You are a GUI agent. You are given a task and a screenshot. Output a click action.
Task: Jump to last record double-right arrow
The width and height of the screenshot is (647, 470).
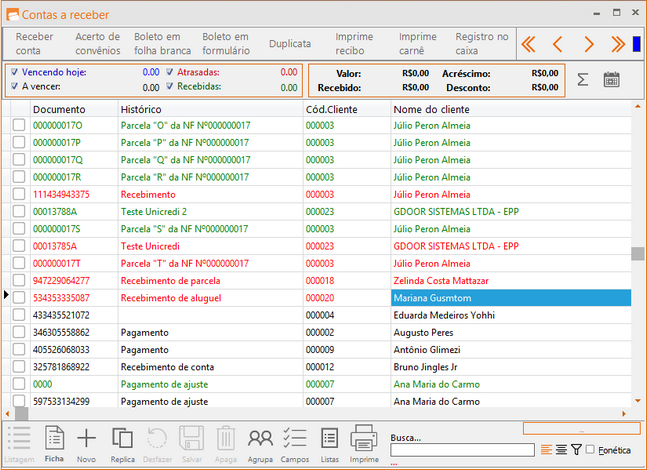618,44
